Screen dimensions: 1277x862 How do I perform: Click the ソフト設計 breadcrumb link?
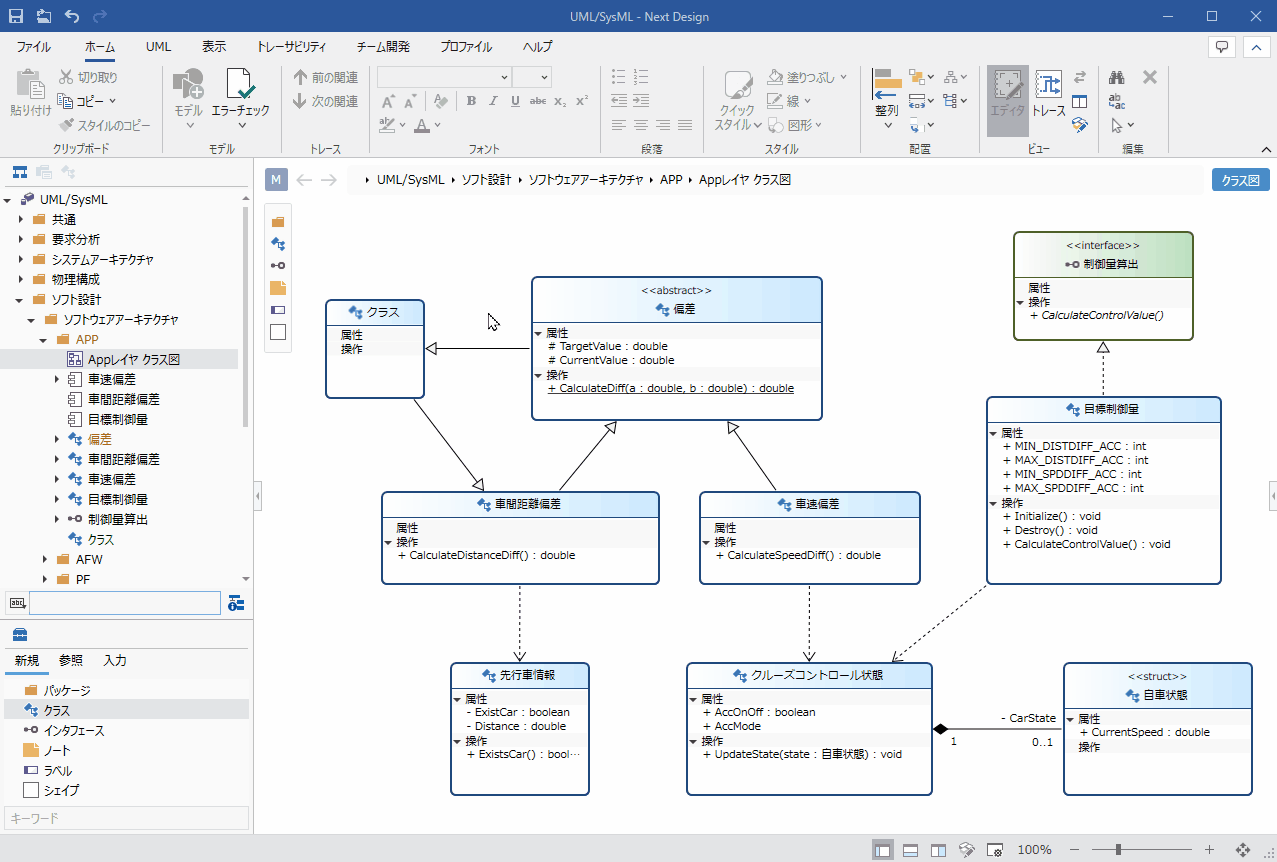(486, 180)
